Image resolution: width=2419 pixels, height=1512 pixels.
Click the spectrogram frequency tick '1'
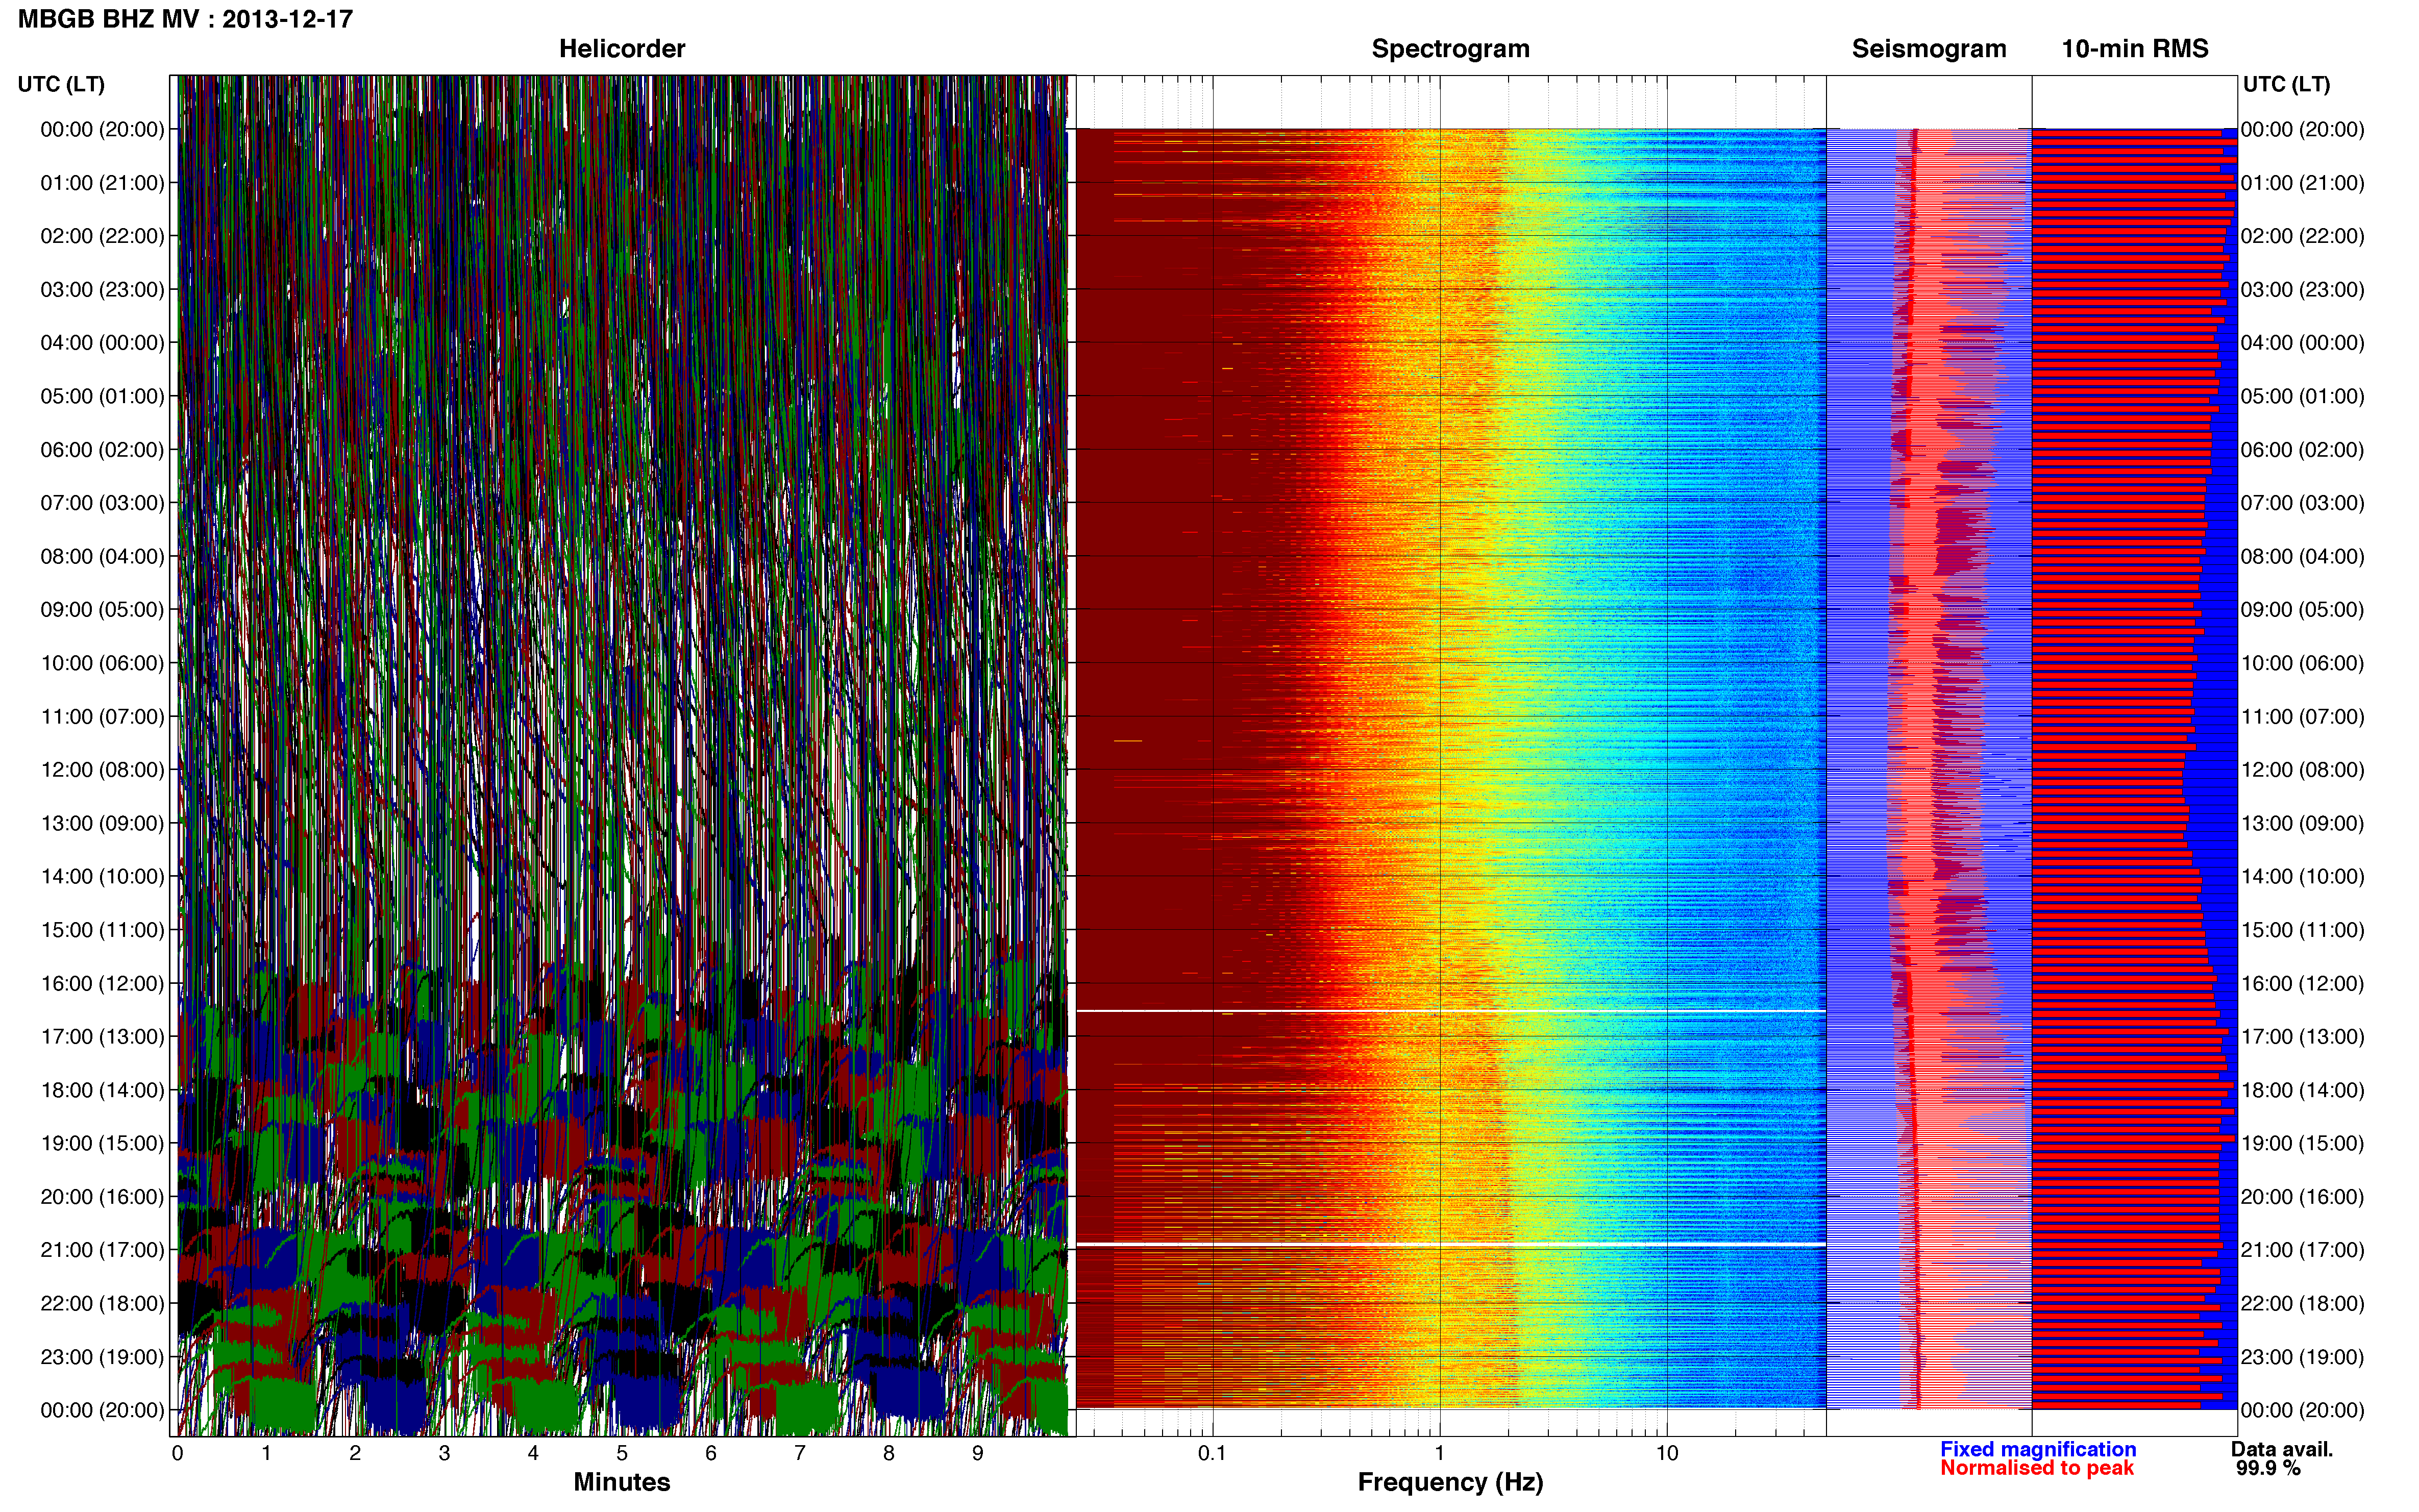point(1440,1453)
